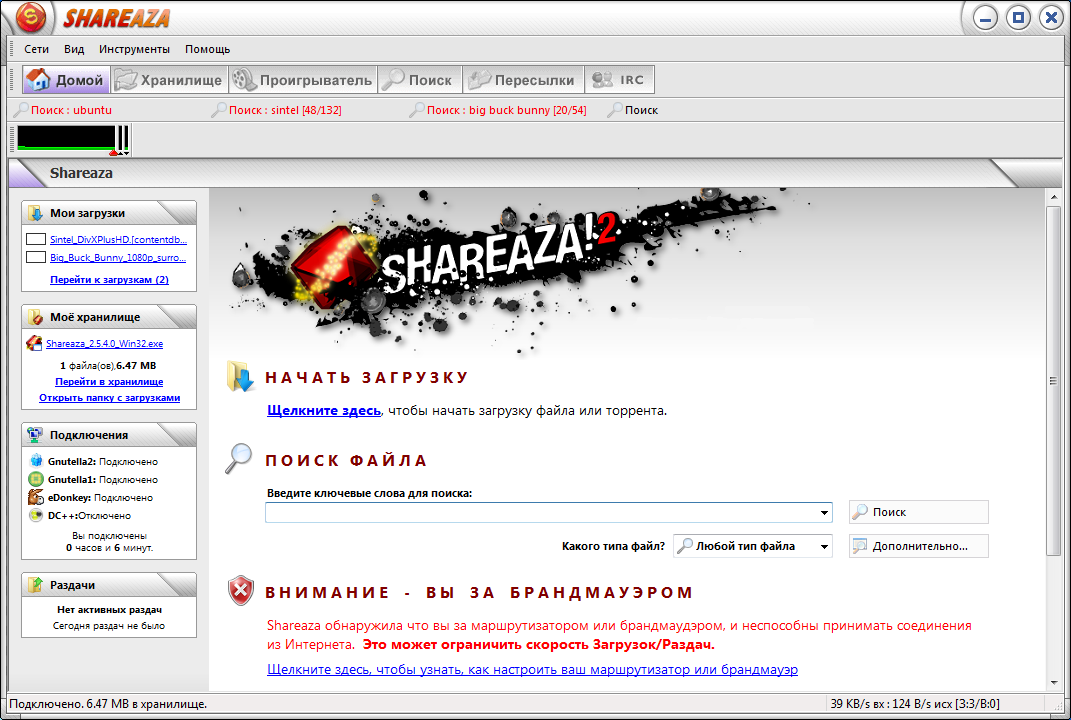Open the Shareaza_2.5.4.0_Win32.exe file link

[104, 344]
